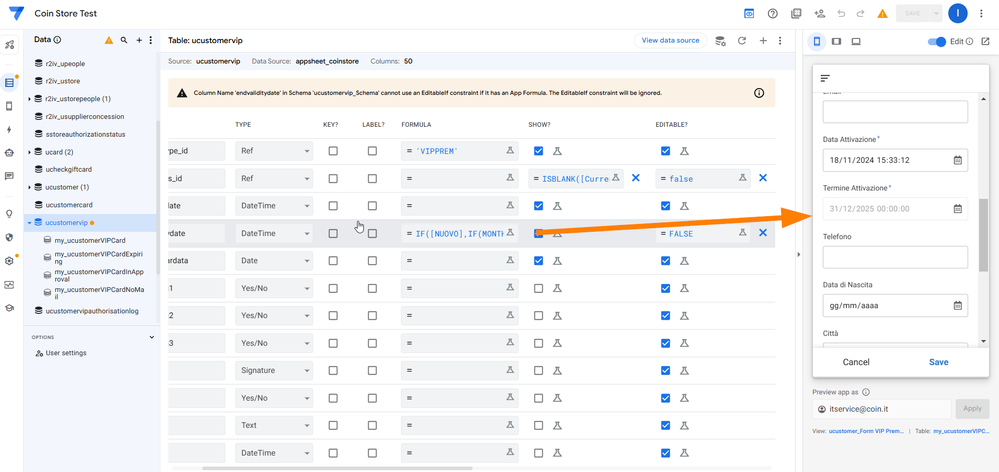Click Save in the preview form

[x=938, y=362]
